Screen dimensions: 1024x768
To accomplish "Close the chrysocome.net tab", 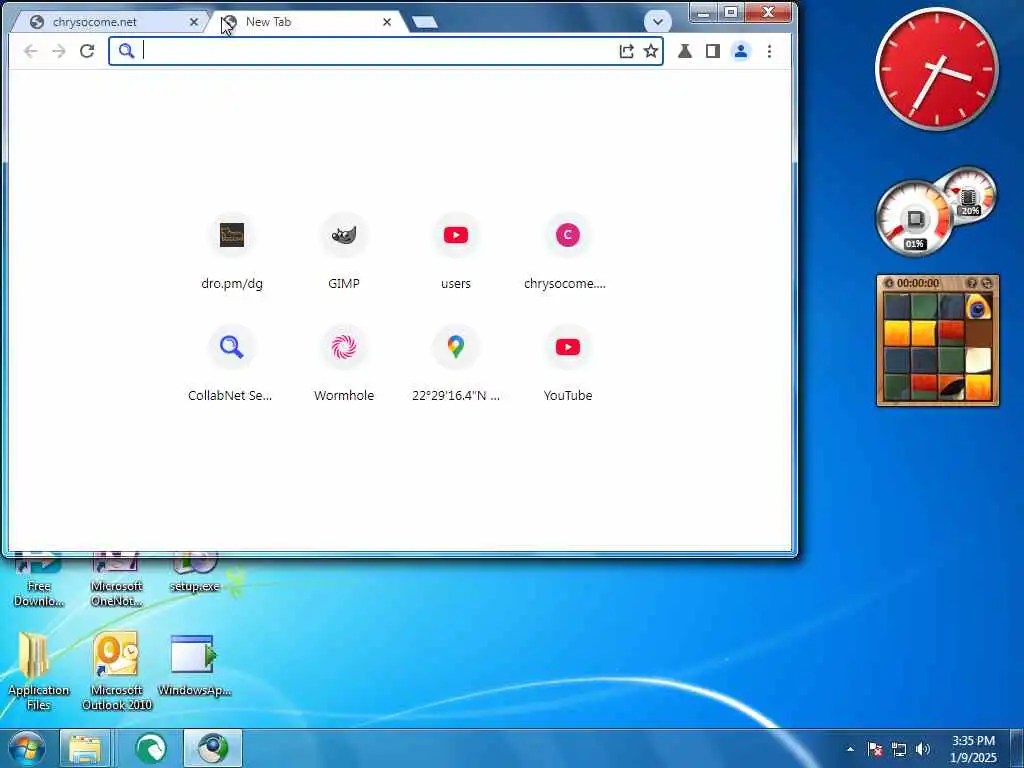I will [x=194, y=22].
